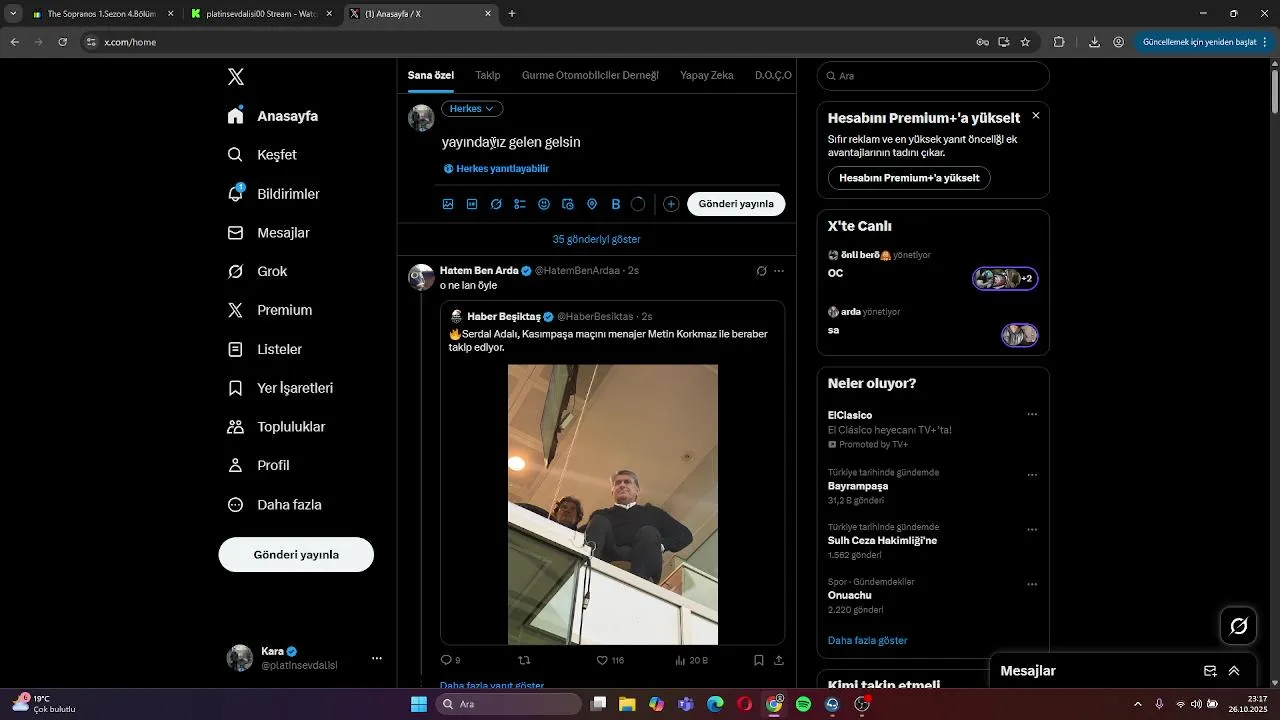The width and height of the screenshot is (1280, 720).
Task: Open floating Grok button
Action: [1238, 626]
